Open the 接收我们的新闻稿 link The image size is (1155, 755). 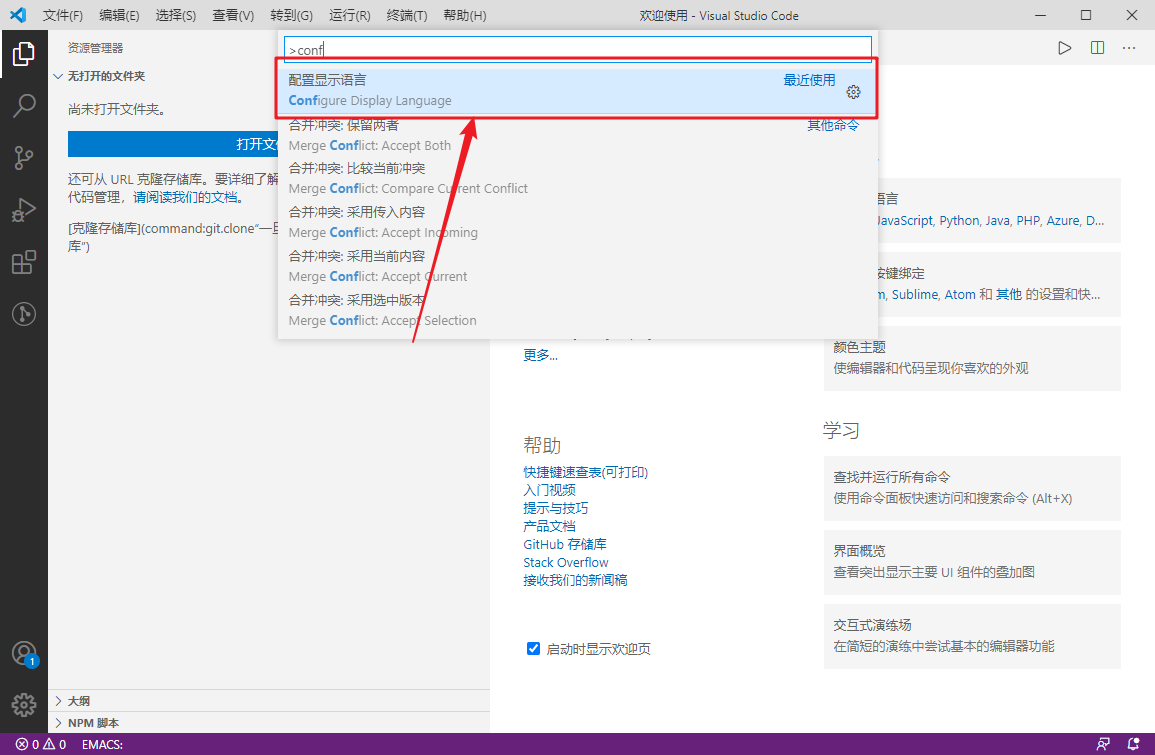[x=575, y=580]
